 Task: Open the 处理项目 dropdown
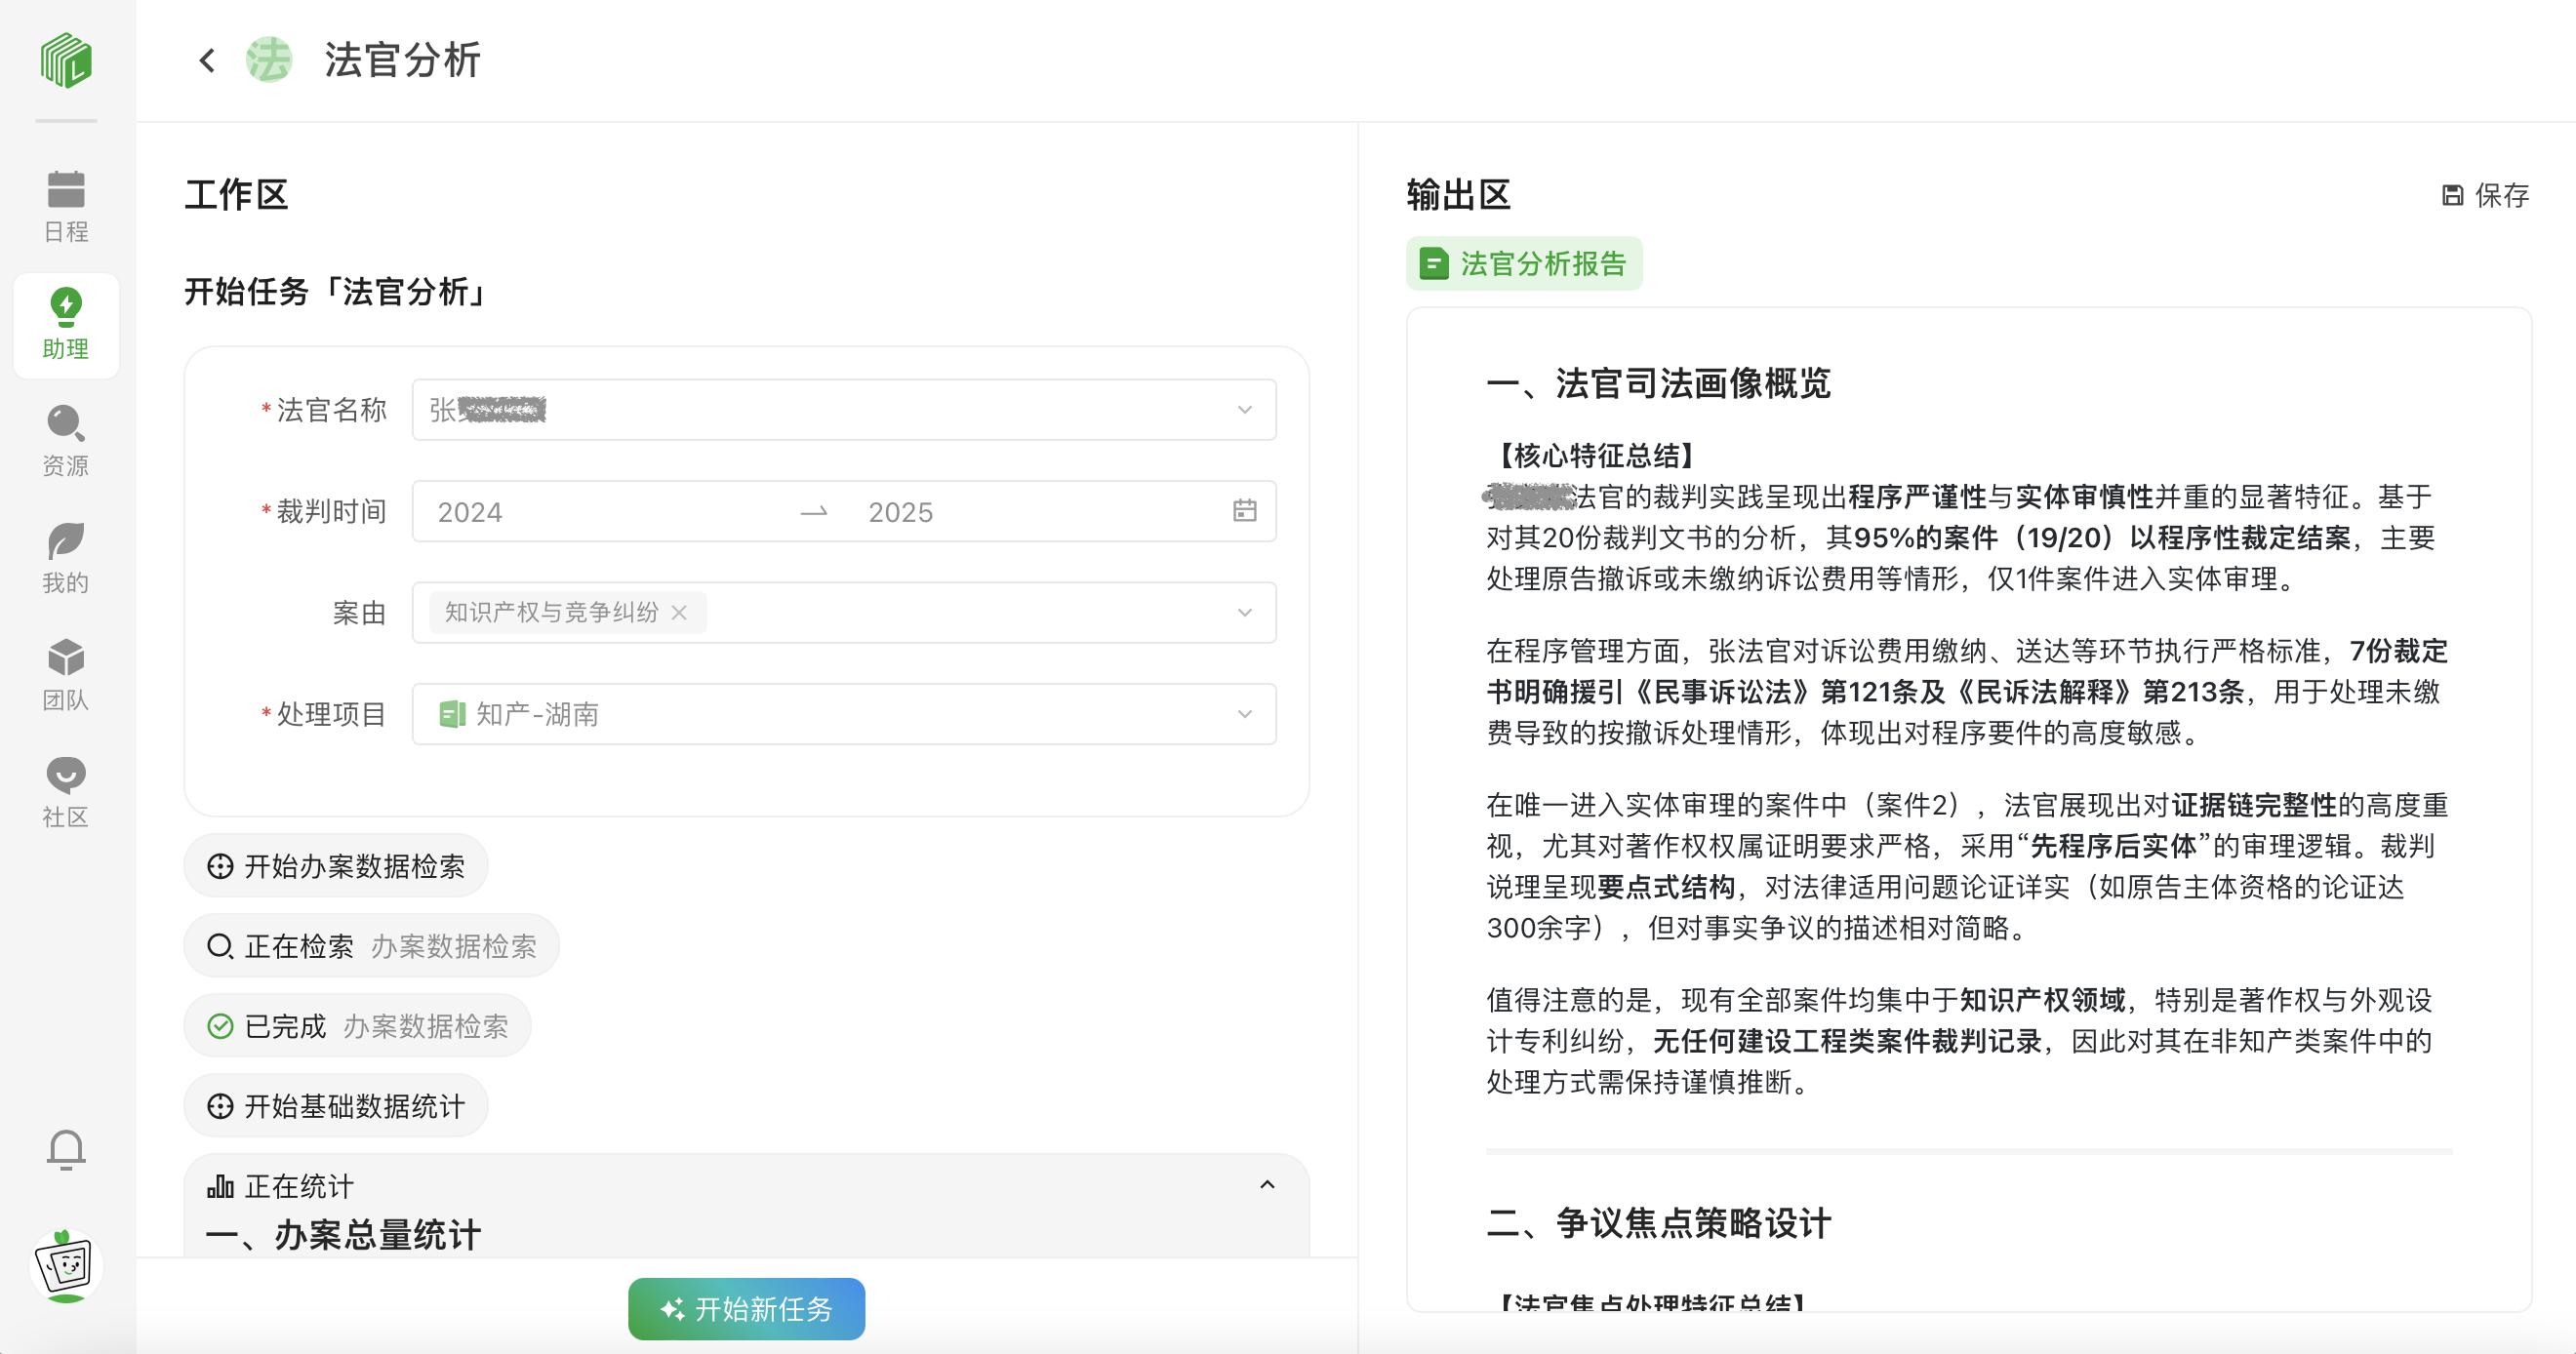[844, 714]
